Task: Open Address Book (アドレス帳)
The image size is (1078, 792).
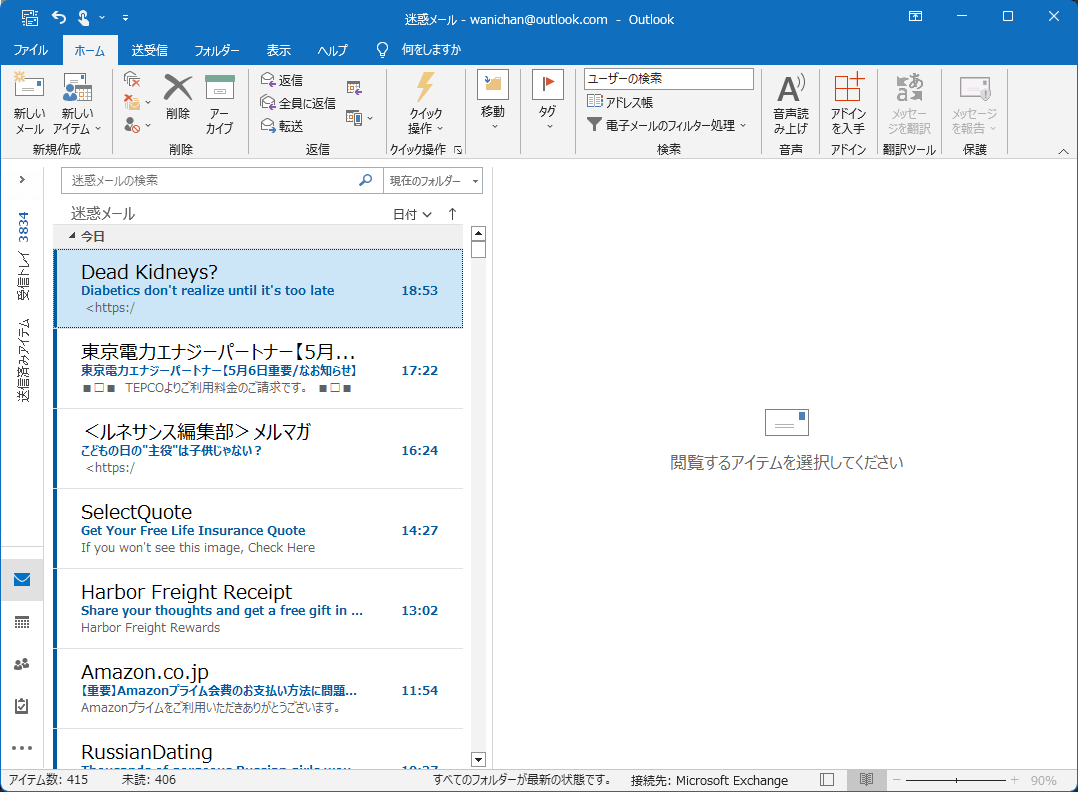Action: [x=620, y=102]
